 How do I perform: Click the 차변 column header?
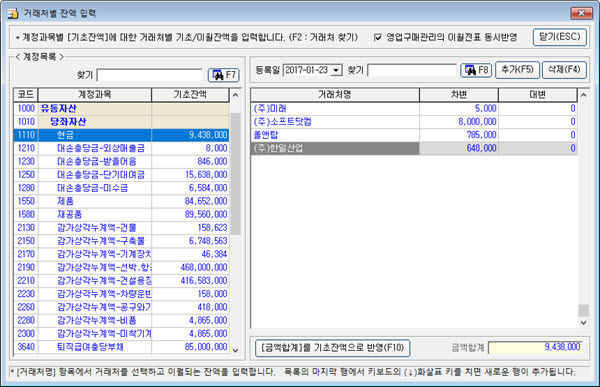(x=459, y=95)
